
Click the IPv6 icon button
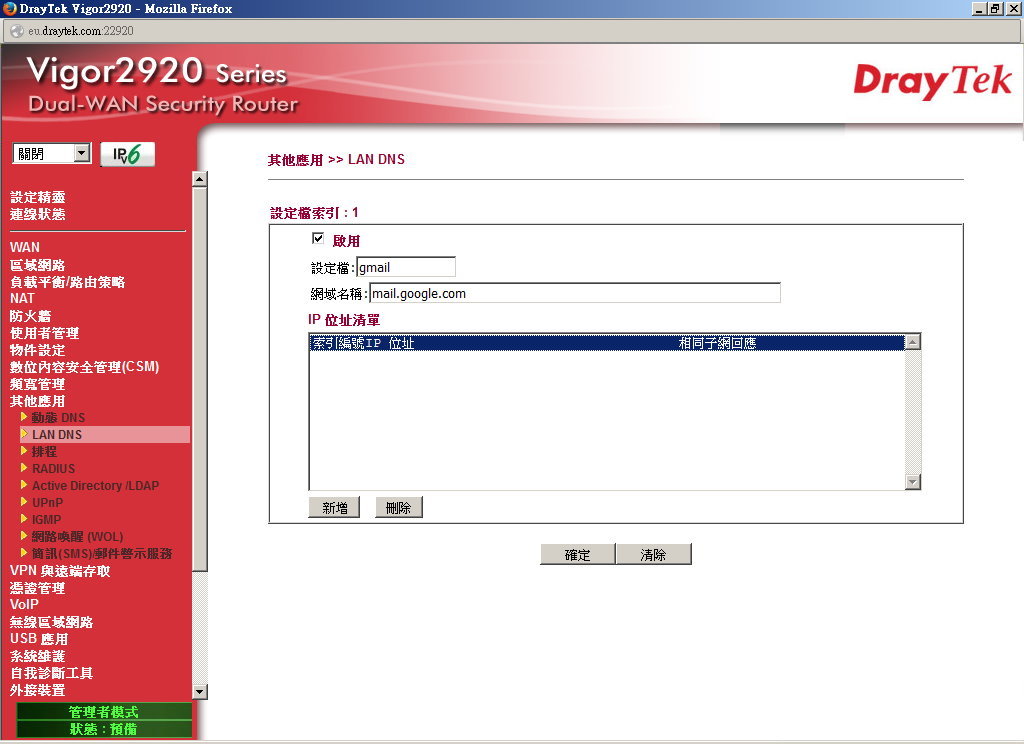point(127,154)
